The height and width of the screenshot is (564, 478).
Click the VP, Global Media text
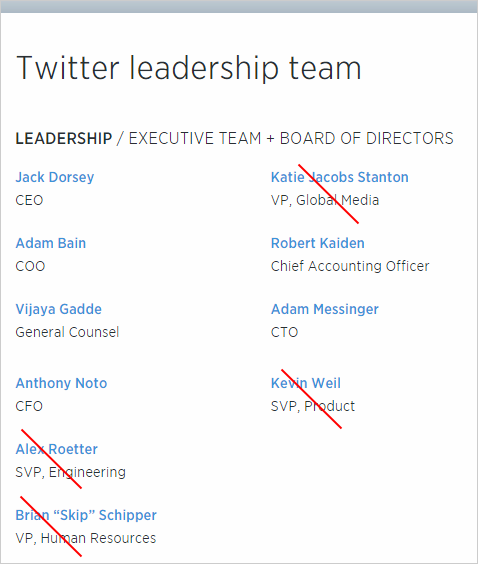pyautogui.click(x=325, y=200)
